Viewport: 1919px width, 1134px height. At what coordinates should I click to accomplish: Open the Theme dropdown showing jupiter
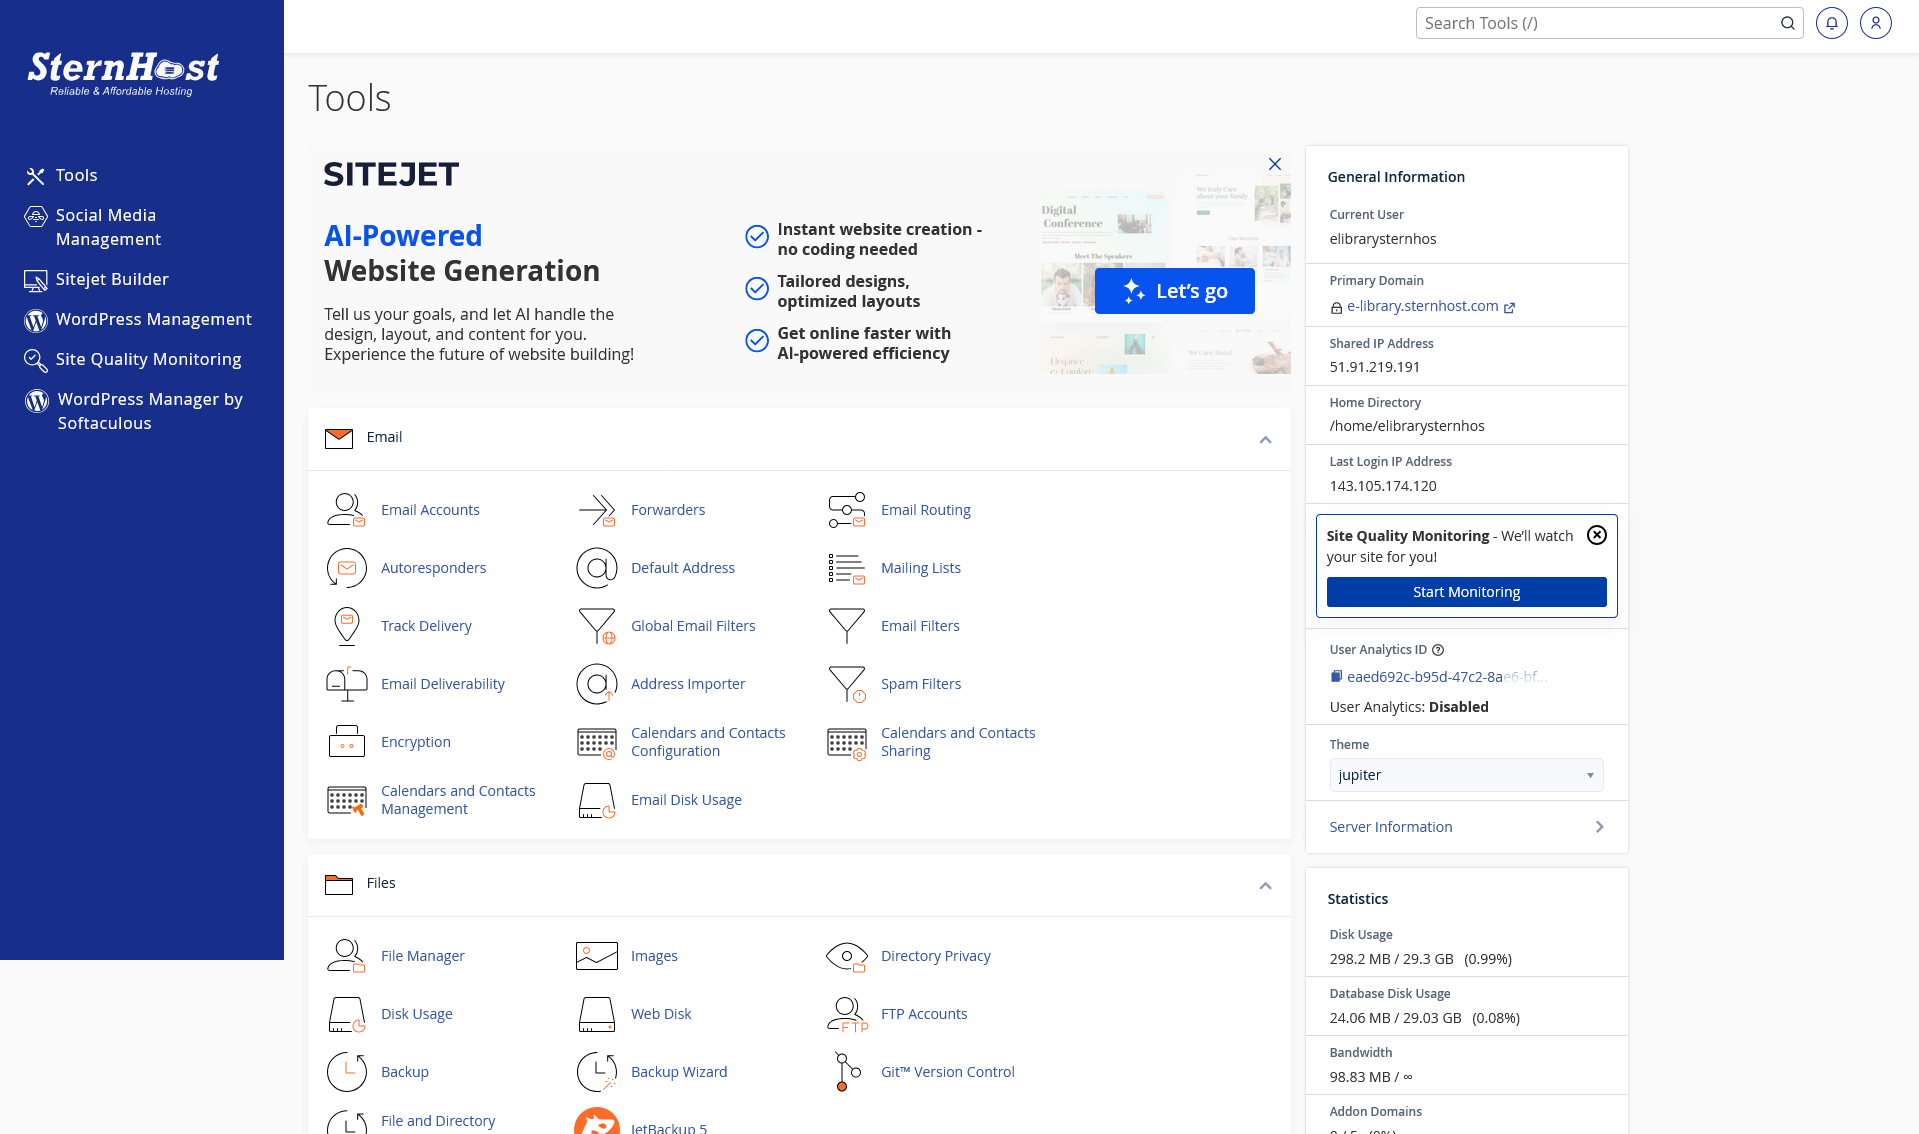(x=1465, y=775)
